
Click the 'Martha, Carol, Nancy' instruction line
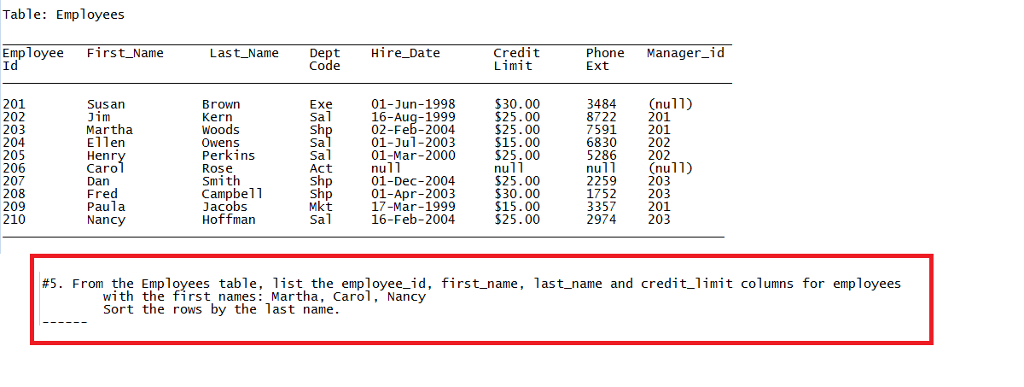264,297
